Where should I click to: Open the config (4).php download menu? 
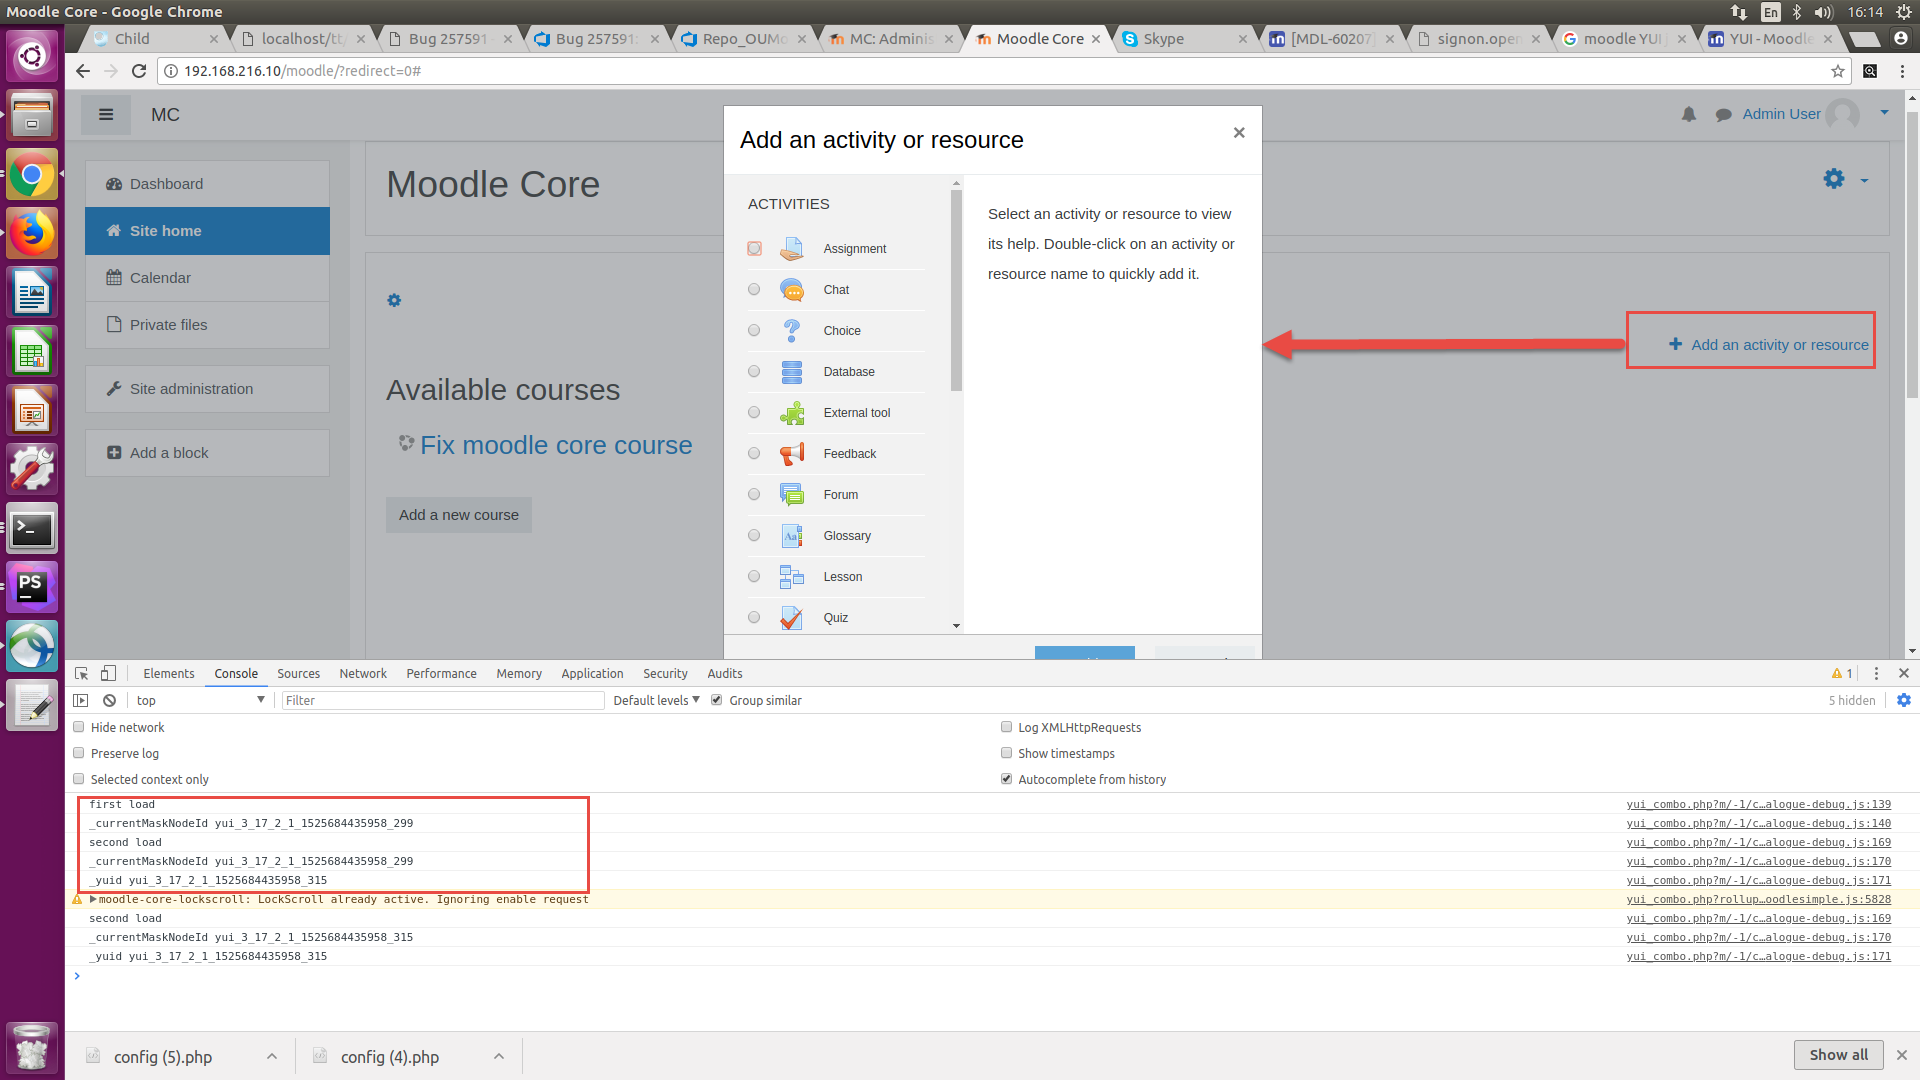(x=499, y=1057)
